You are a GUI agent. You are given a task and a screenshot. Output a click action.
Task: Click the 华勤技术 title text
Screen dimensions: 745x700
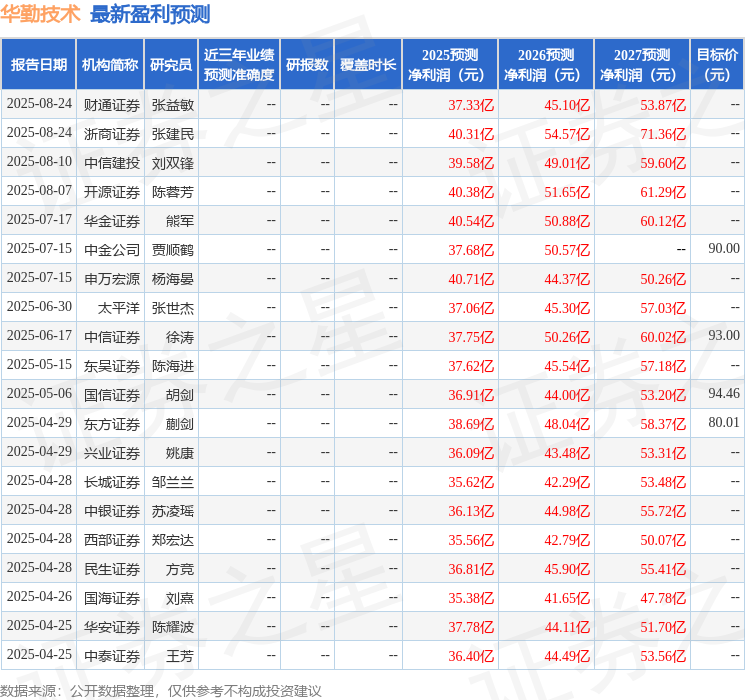40,14
